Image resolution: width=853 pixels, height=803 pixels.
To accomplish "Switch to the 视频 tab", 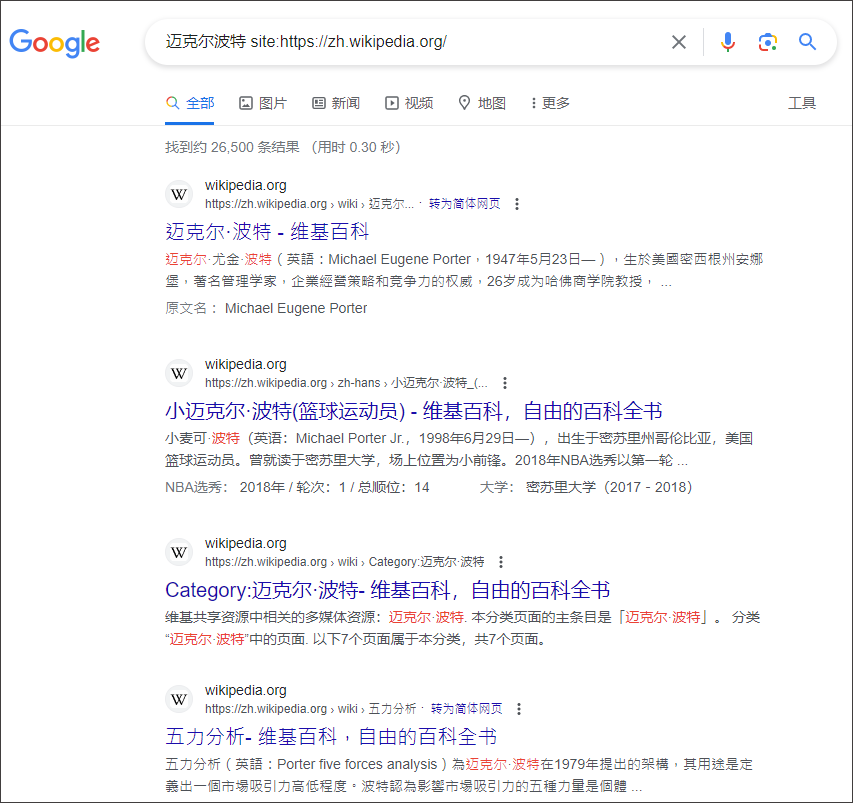I will click(x=409, y=103).
